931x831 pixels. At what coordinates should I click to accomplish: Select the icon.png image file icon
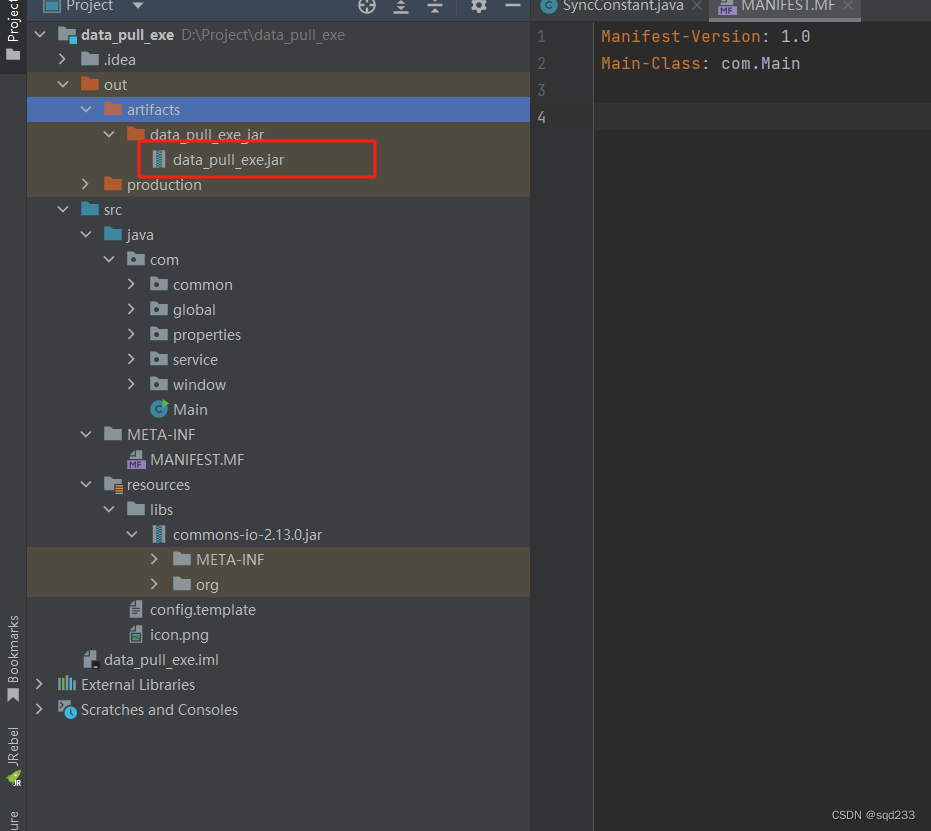tap(136, 634)
